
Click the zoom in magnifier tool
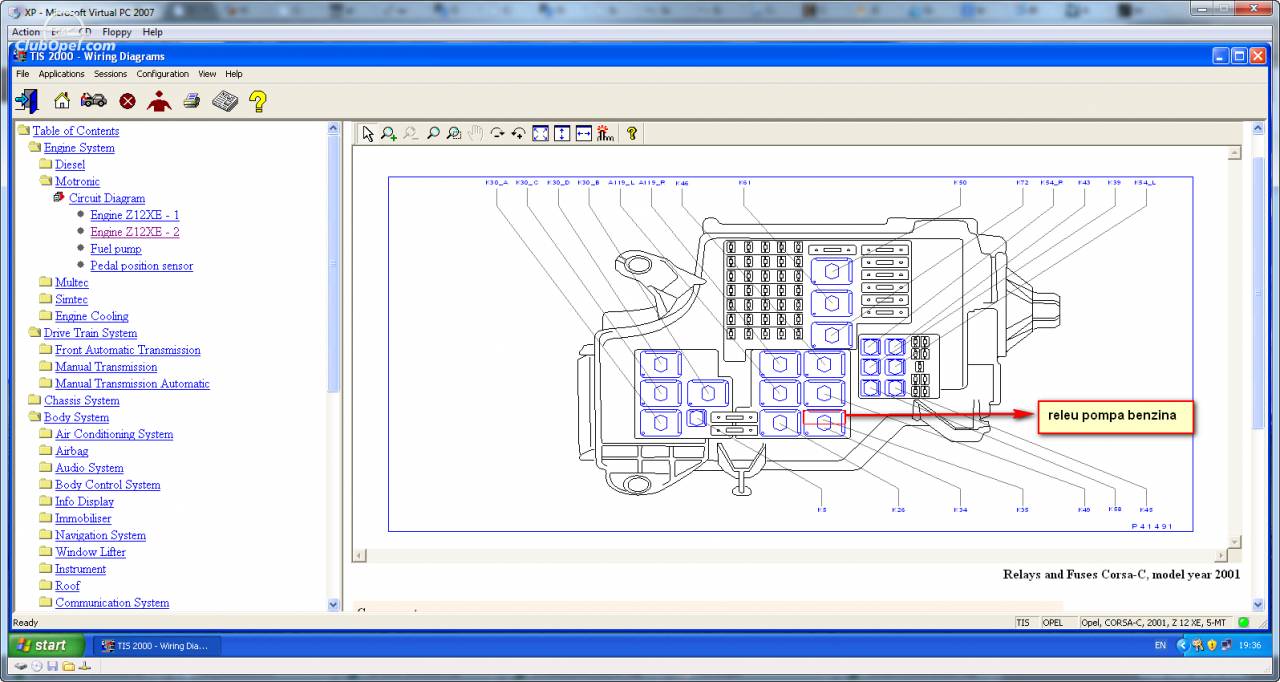coord(389,133)
